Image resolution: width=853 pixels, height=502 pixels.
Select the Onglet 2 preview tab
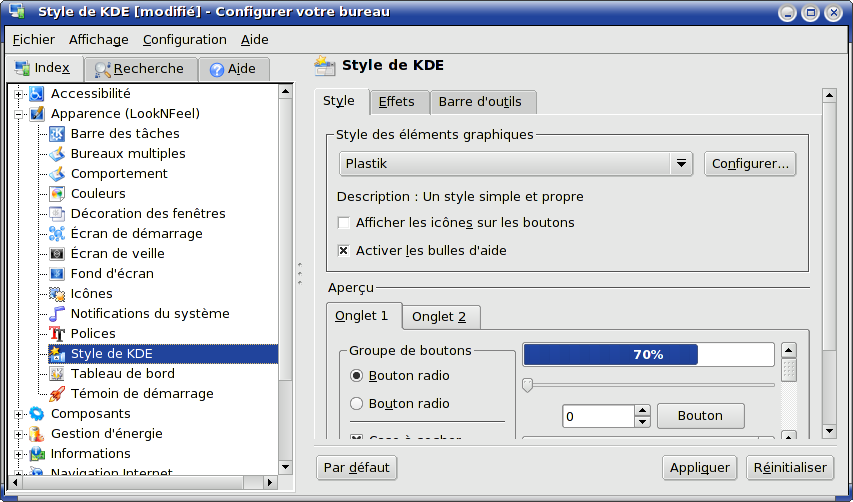[x=441, y=317]
